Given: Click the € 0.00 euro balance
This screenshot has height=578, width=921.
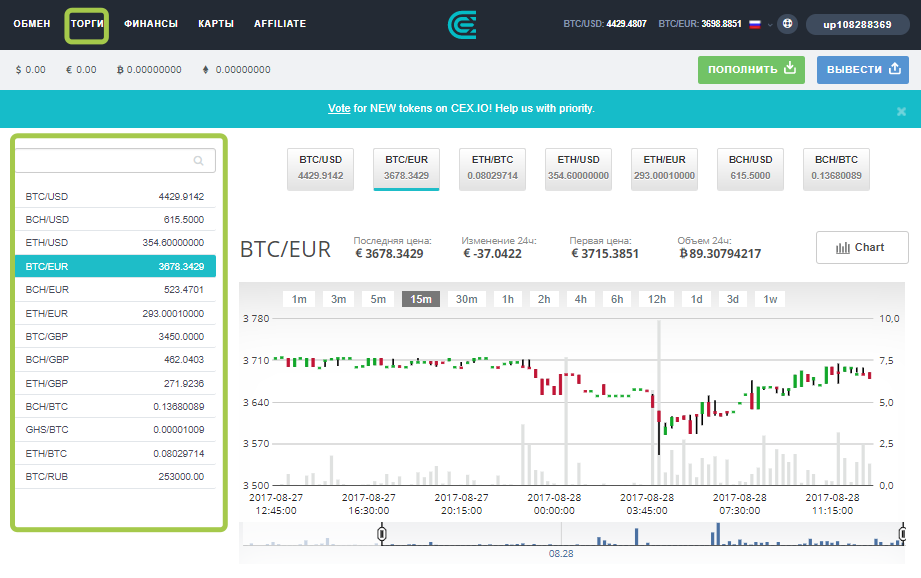Looking at the screenshot, I should point(81,69).
